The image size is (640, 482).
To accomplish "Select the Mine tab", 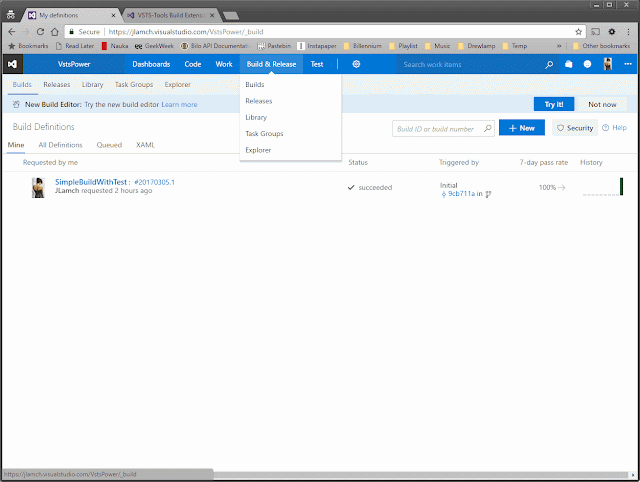I will [x=16, y=145].
